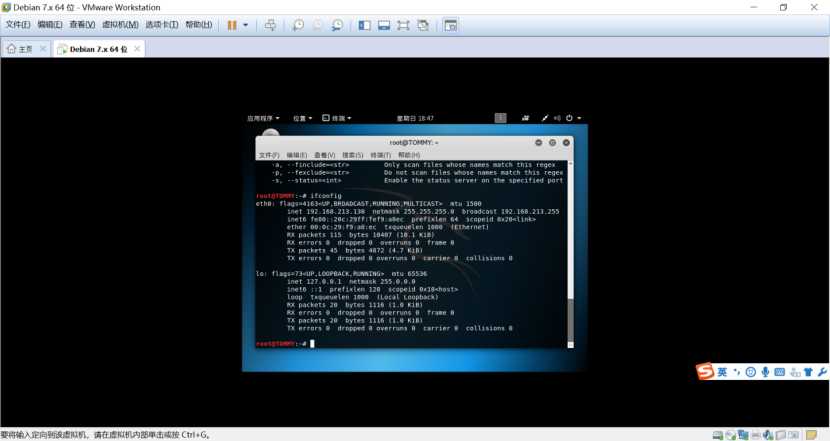Toggle the thumbnail bar view icon
Image resolution: width=830 pixels, height=441 pixels.
tap(384, 25)
